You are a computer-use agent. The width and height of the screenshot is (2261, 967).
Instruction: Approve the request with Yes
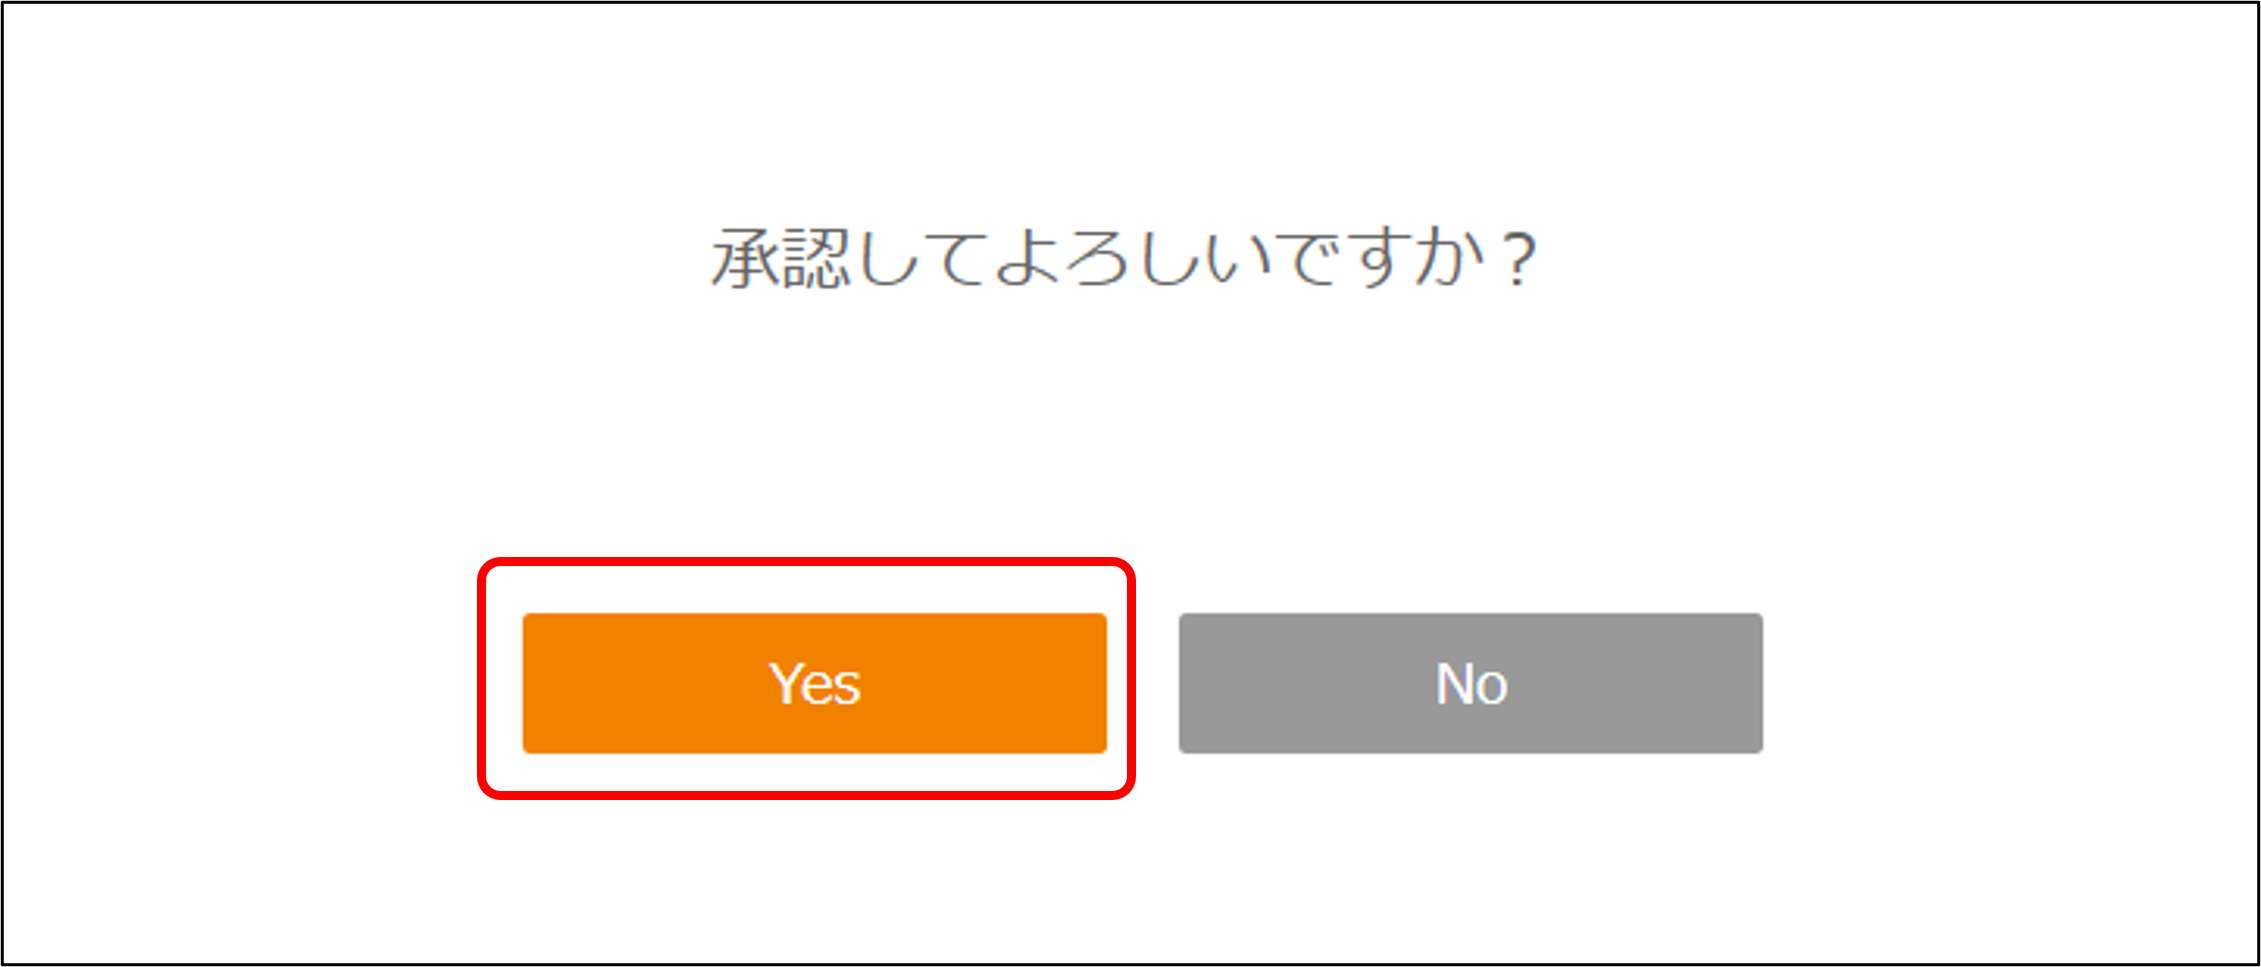(814, 683)
